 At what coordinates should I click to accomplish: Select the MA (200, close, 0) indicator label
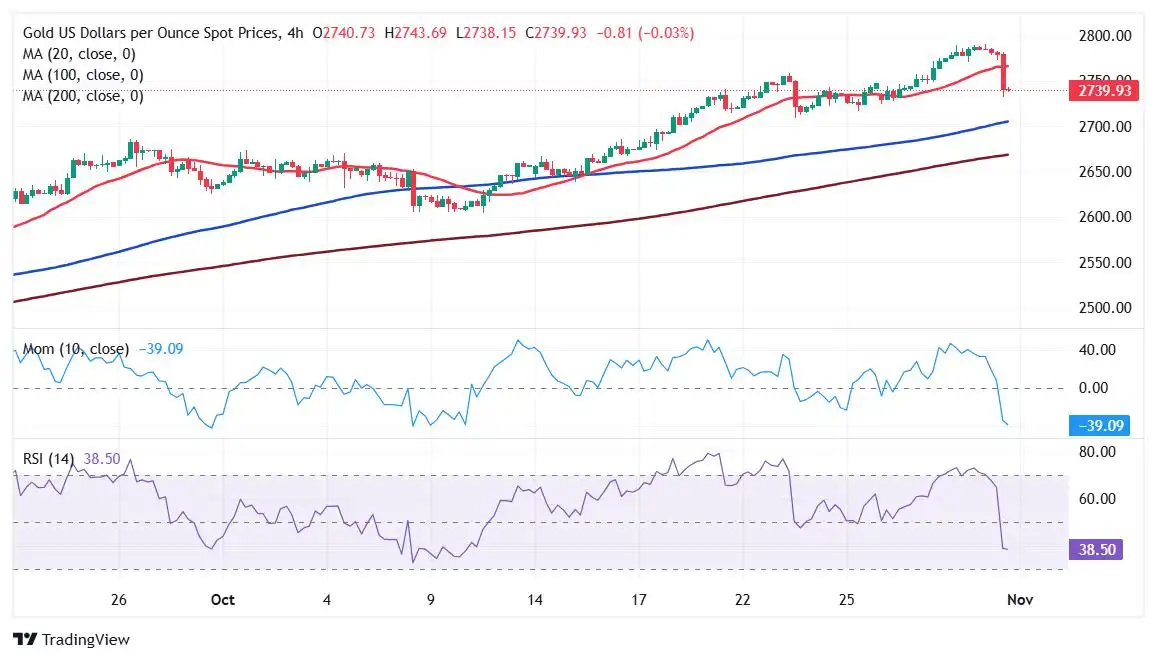click(83, 96)
